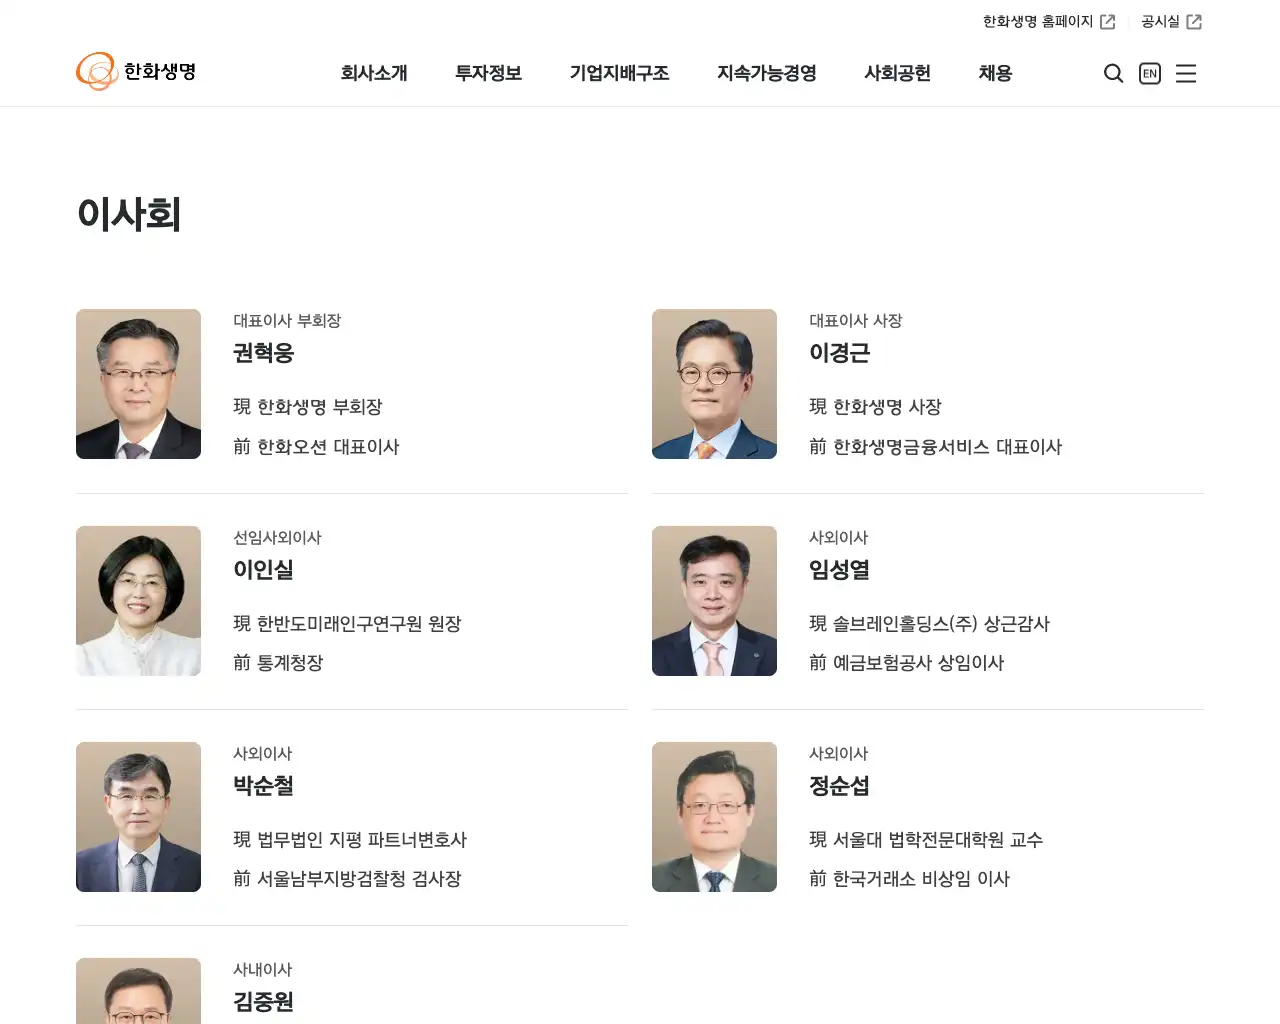Select 이인실's portrait photo

pyautogui.click(x=138, y=601)
